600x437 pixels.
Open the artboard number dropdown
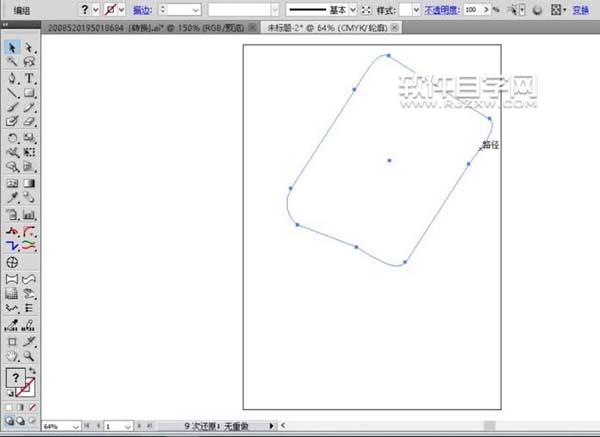pos(128,426)
